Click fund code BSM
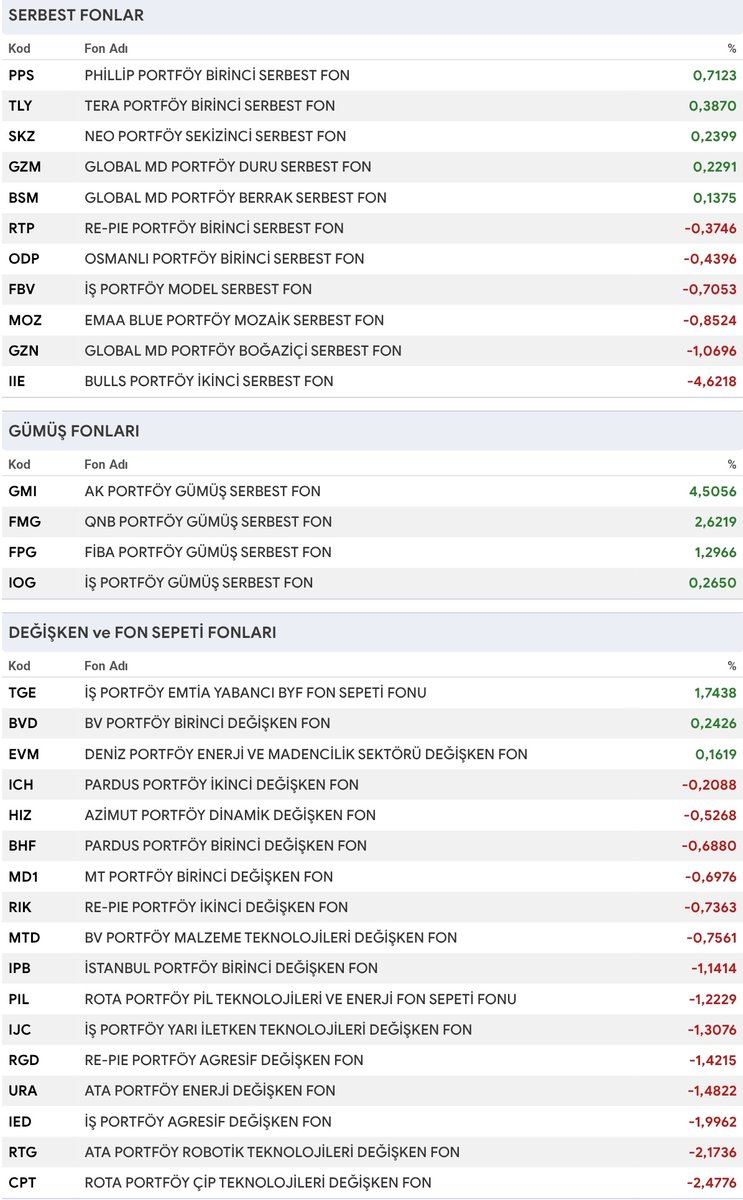Screen dimensions: 743x1200 [22, 198]
